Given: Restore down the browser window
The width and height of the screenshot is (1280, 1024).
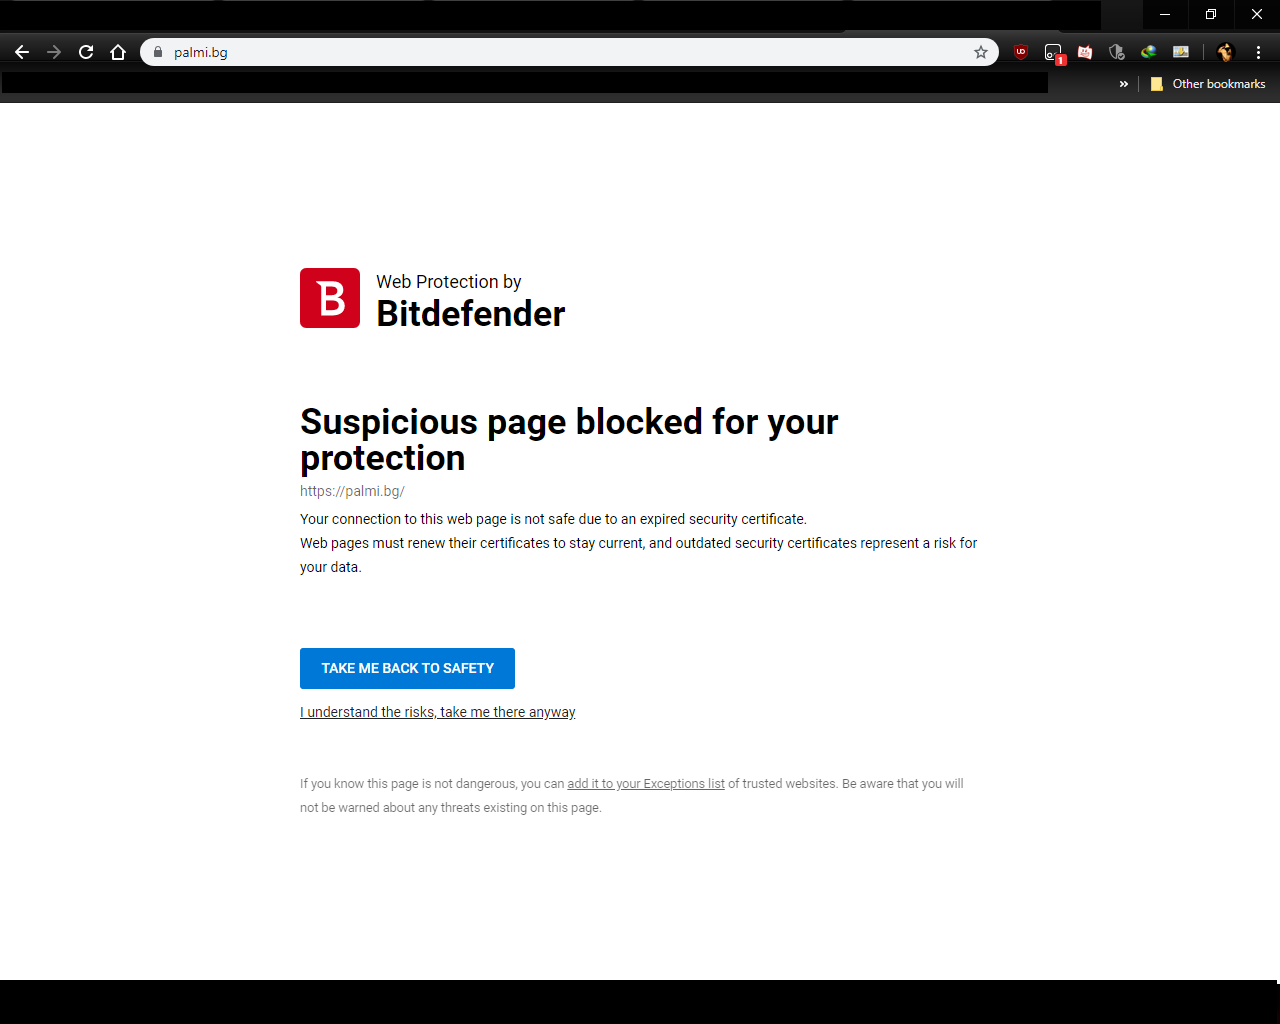Looking at the screenshot, I should click(x=1211, y=14).
